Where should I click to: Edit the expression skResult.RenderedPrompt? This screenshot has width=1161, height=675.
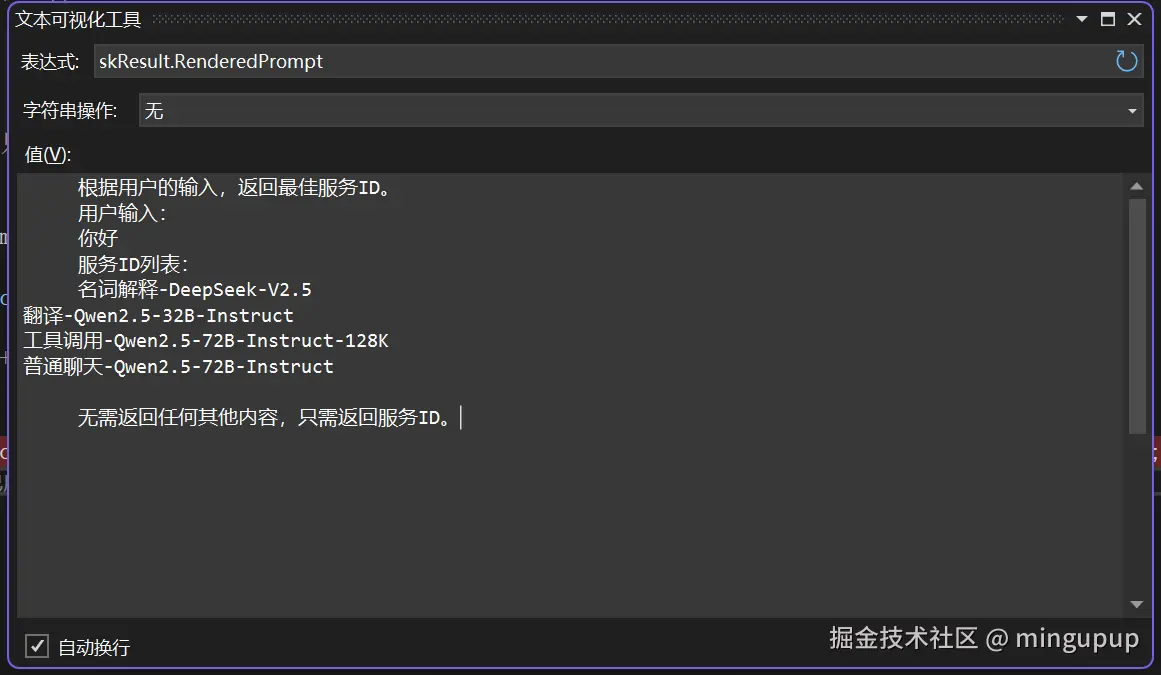click(208, 61)
